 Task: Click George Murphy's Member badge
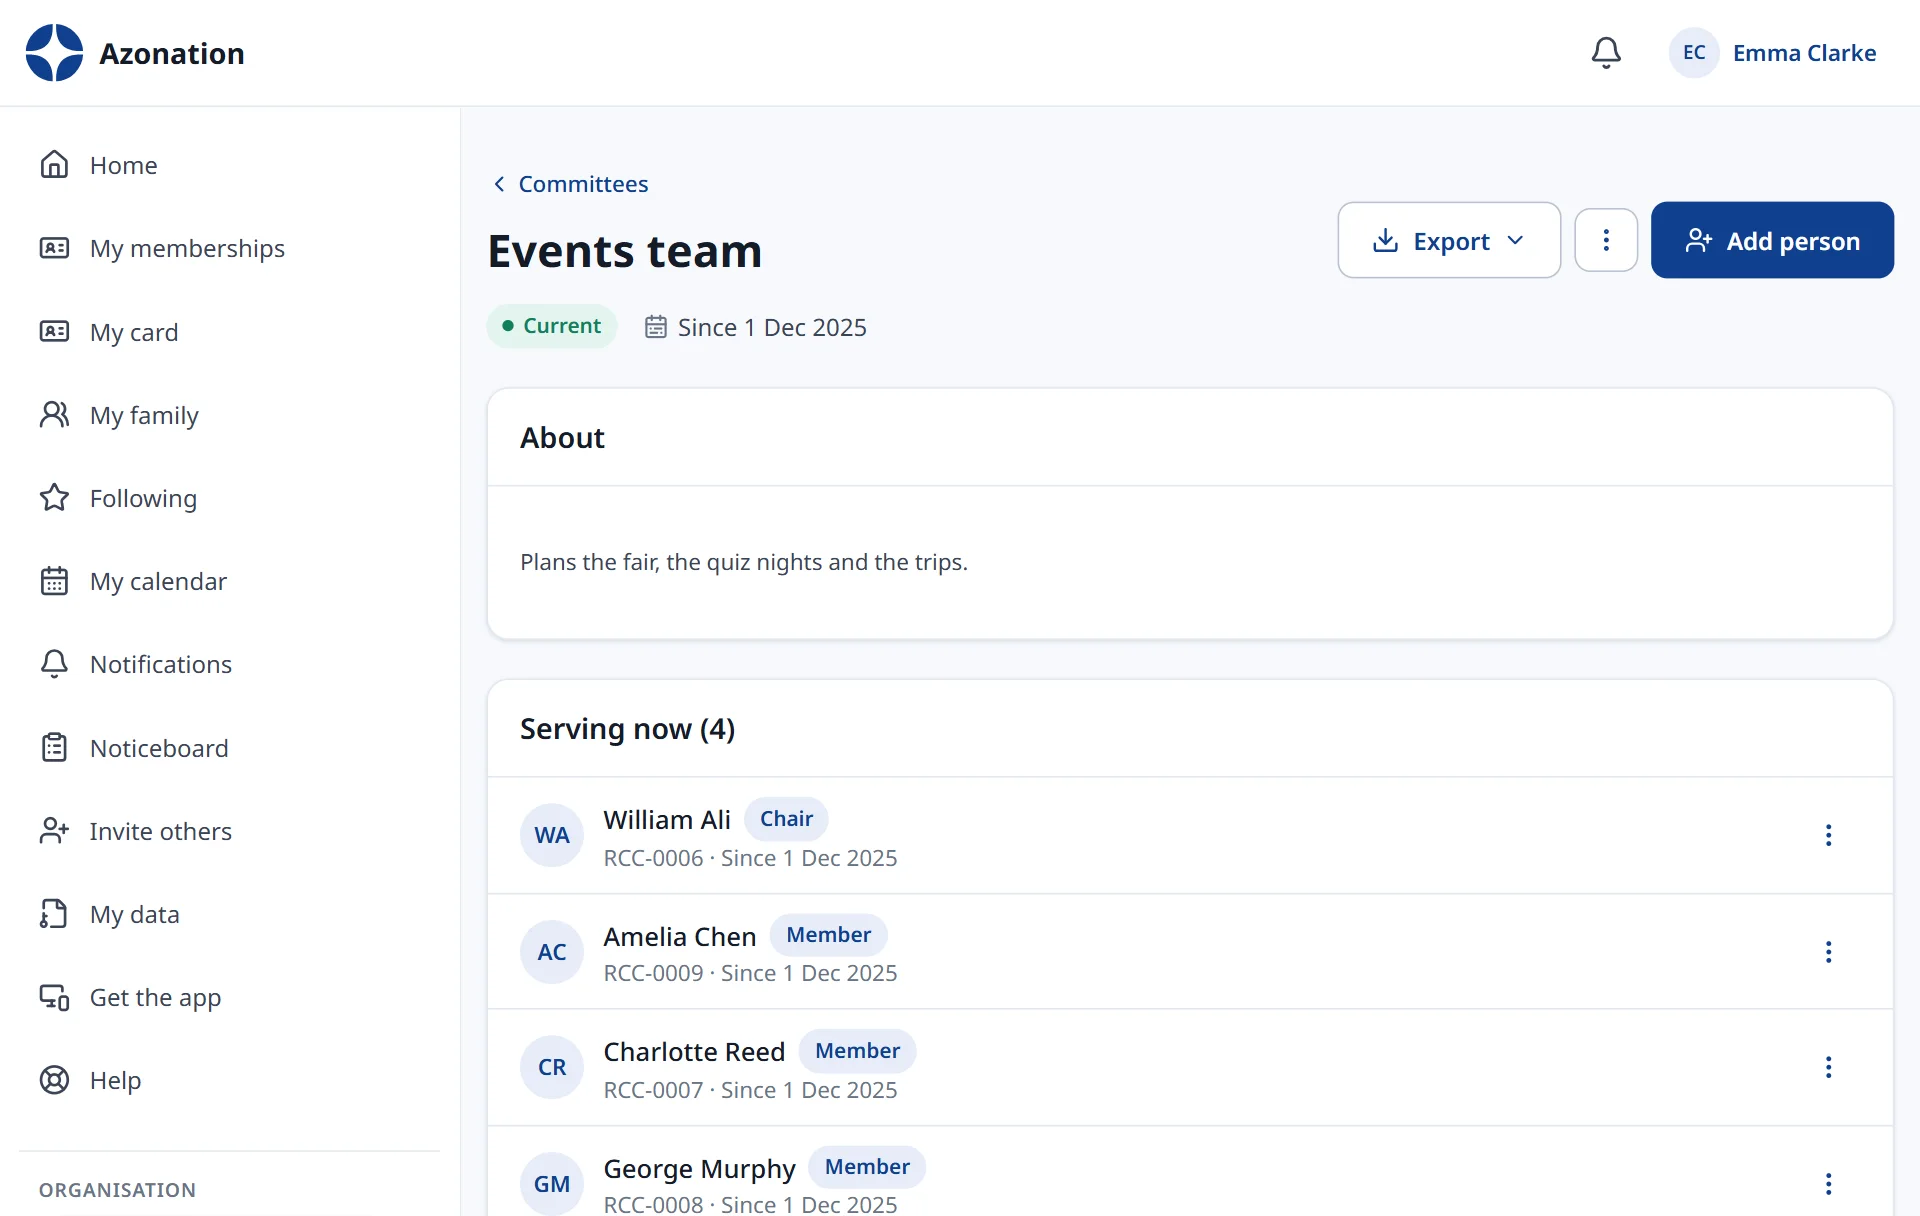(867, 1167)
